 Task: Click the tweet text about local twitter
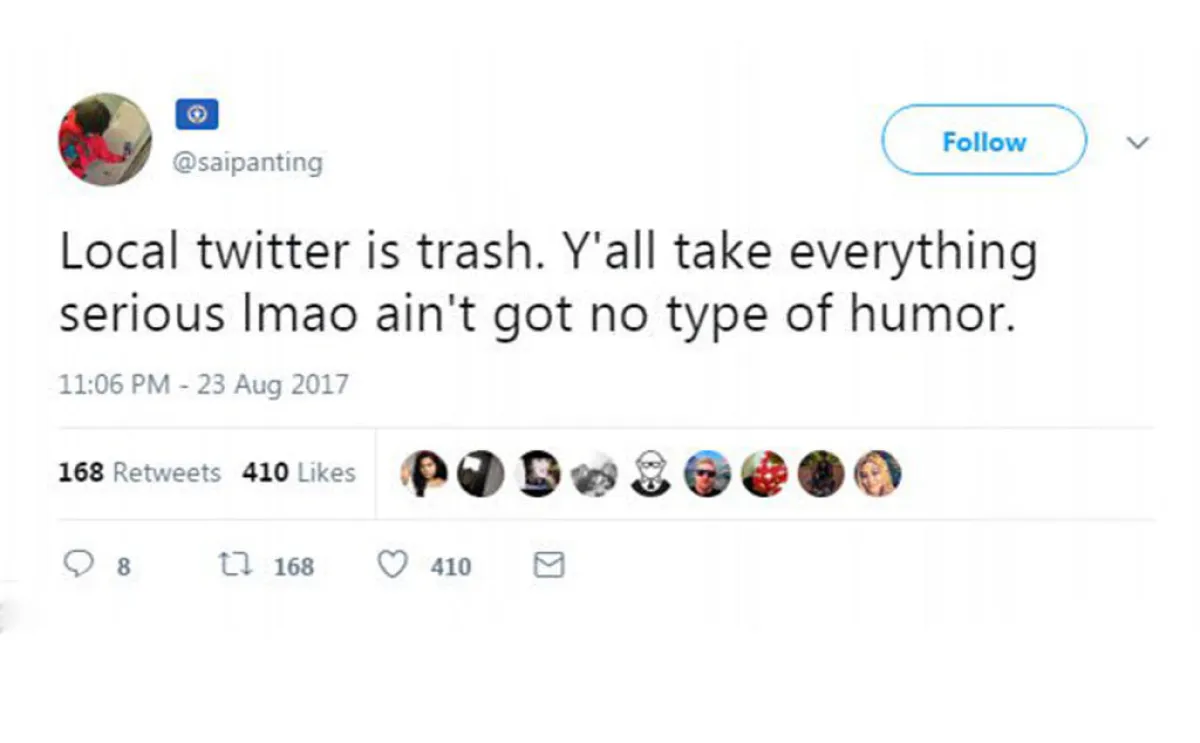546,283
